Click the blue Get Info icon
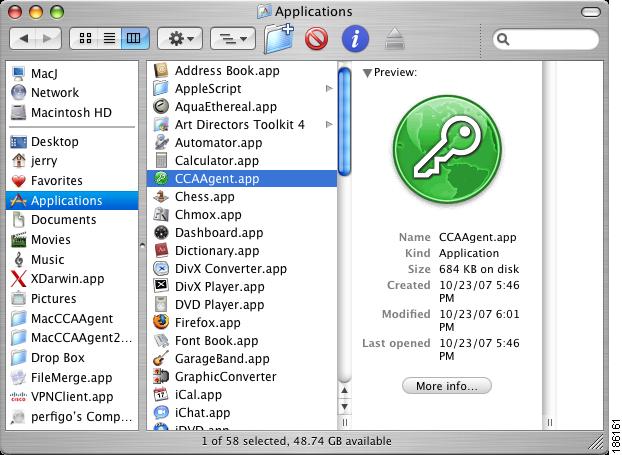The image size is (622, 455). point(355,39)
